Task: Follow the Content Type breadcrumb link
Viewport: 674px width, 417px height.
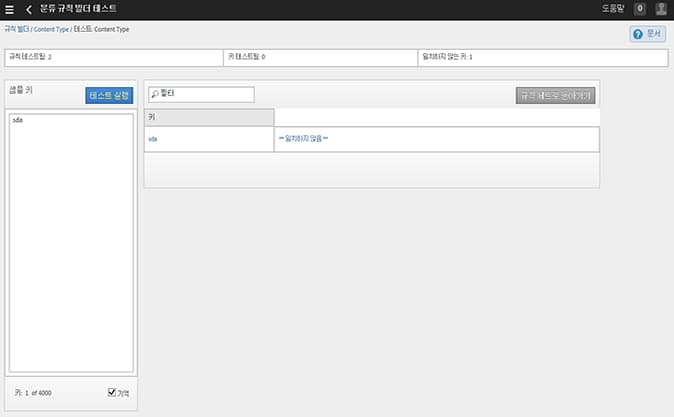Action: click(51, 29)
